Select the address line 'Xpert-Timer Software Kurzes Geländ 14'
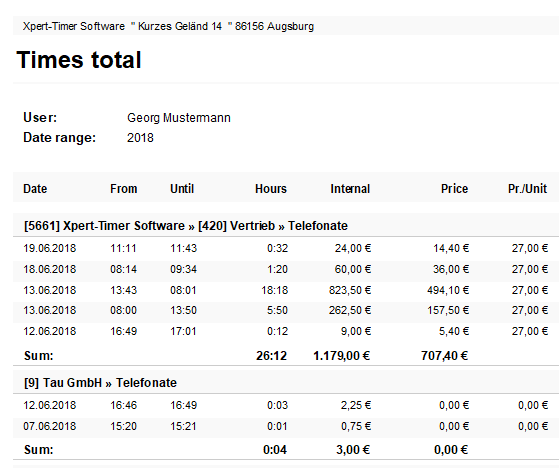This screenshot has height=468, width=559. [122, 26]
